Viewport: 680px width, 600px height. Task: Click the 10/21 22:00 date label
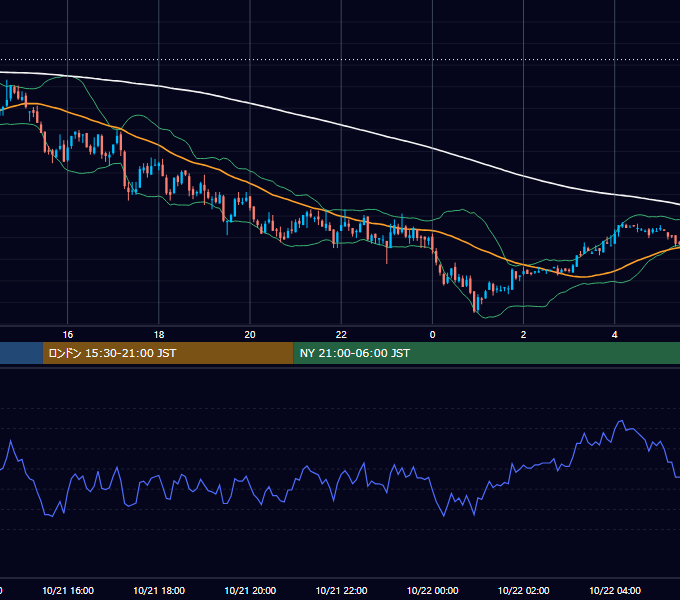click(341, 590)
